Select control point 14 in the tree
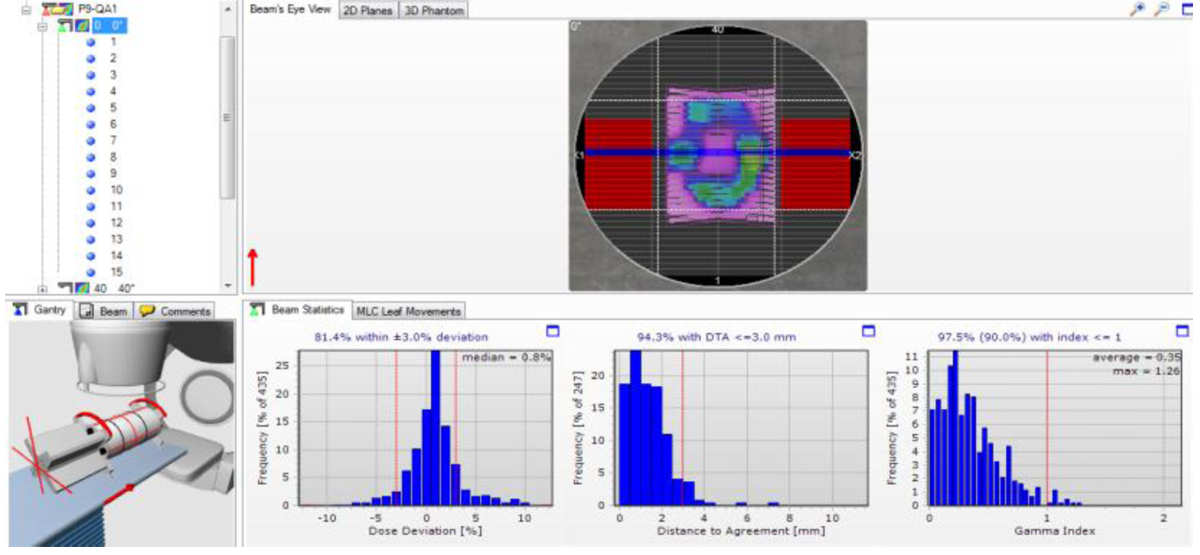This screenshot has width=1200, height=555. (117, 255)
